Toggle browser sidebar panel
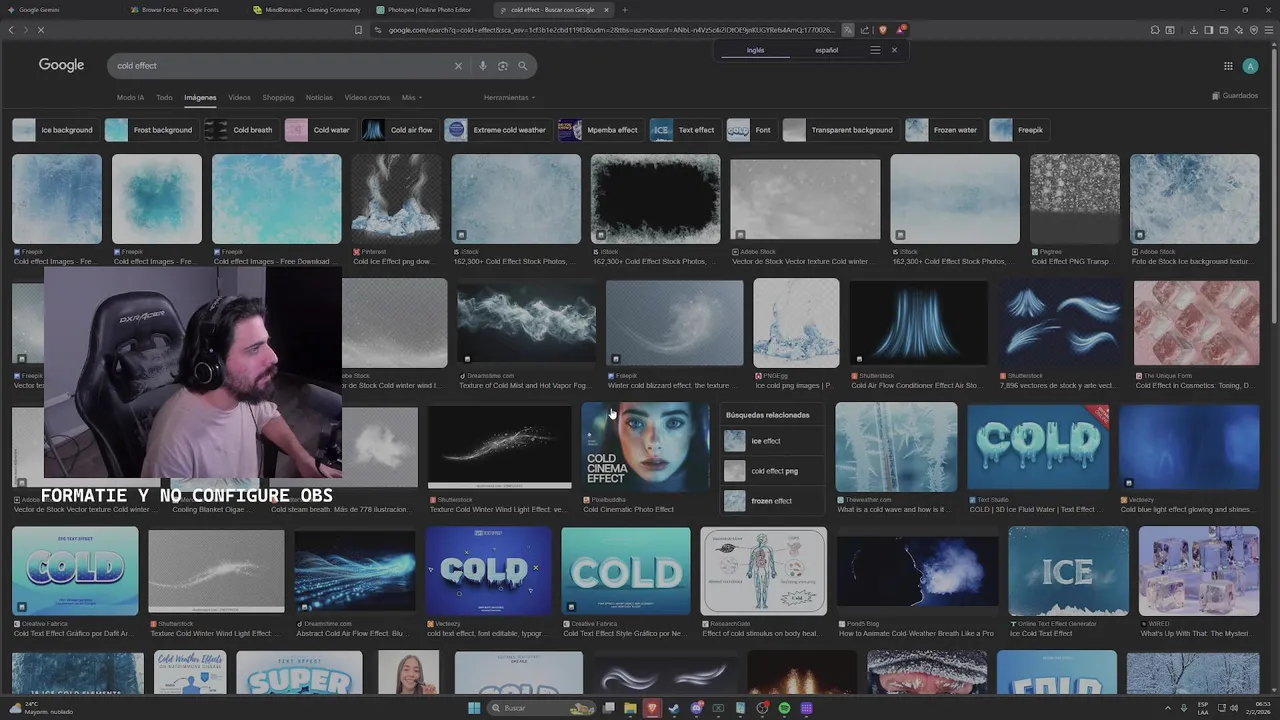 [x=1208, y=30]
